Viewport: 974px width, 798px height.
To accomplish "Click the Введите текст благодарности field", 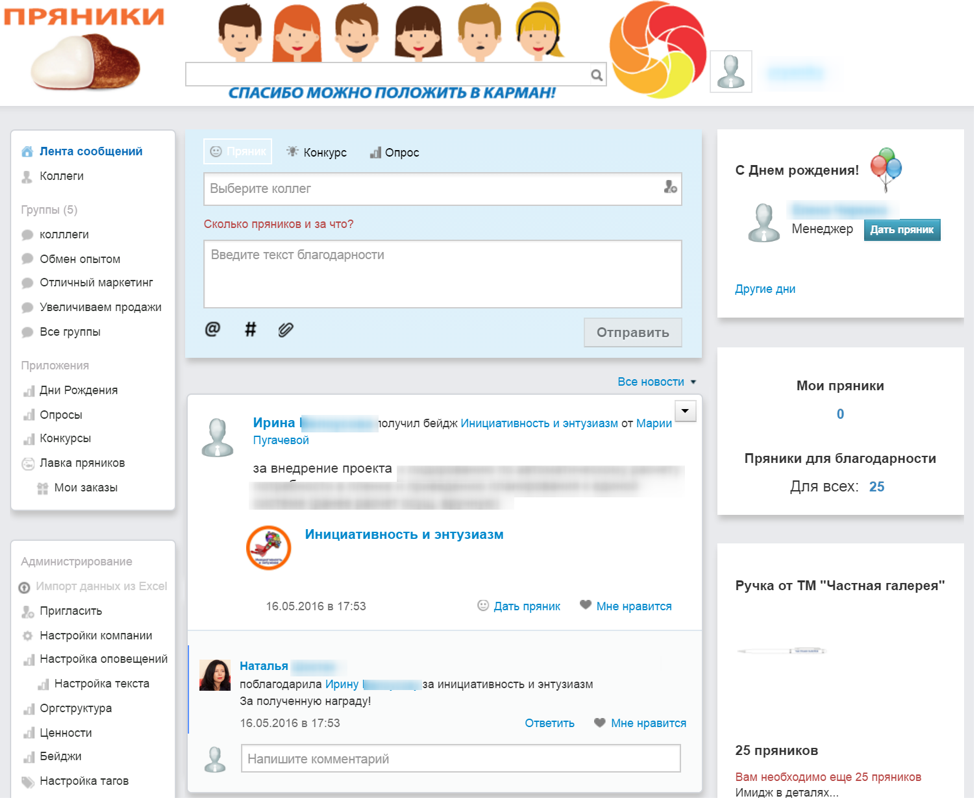I will tap(442, 274).
